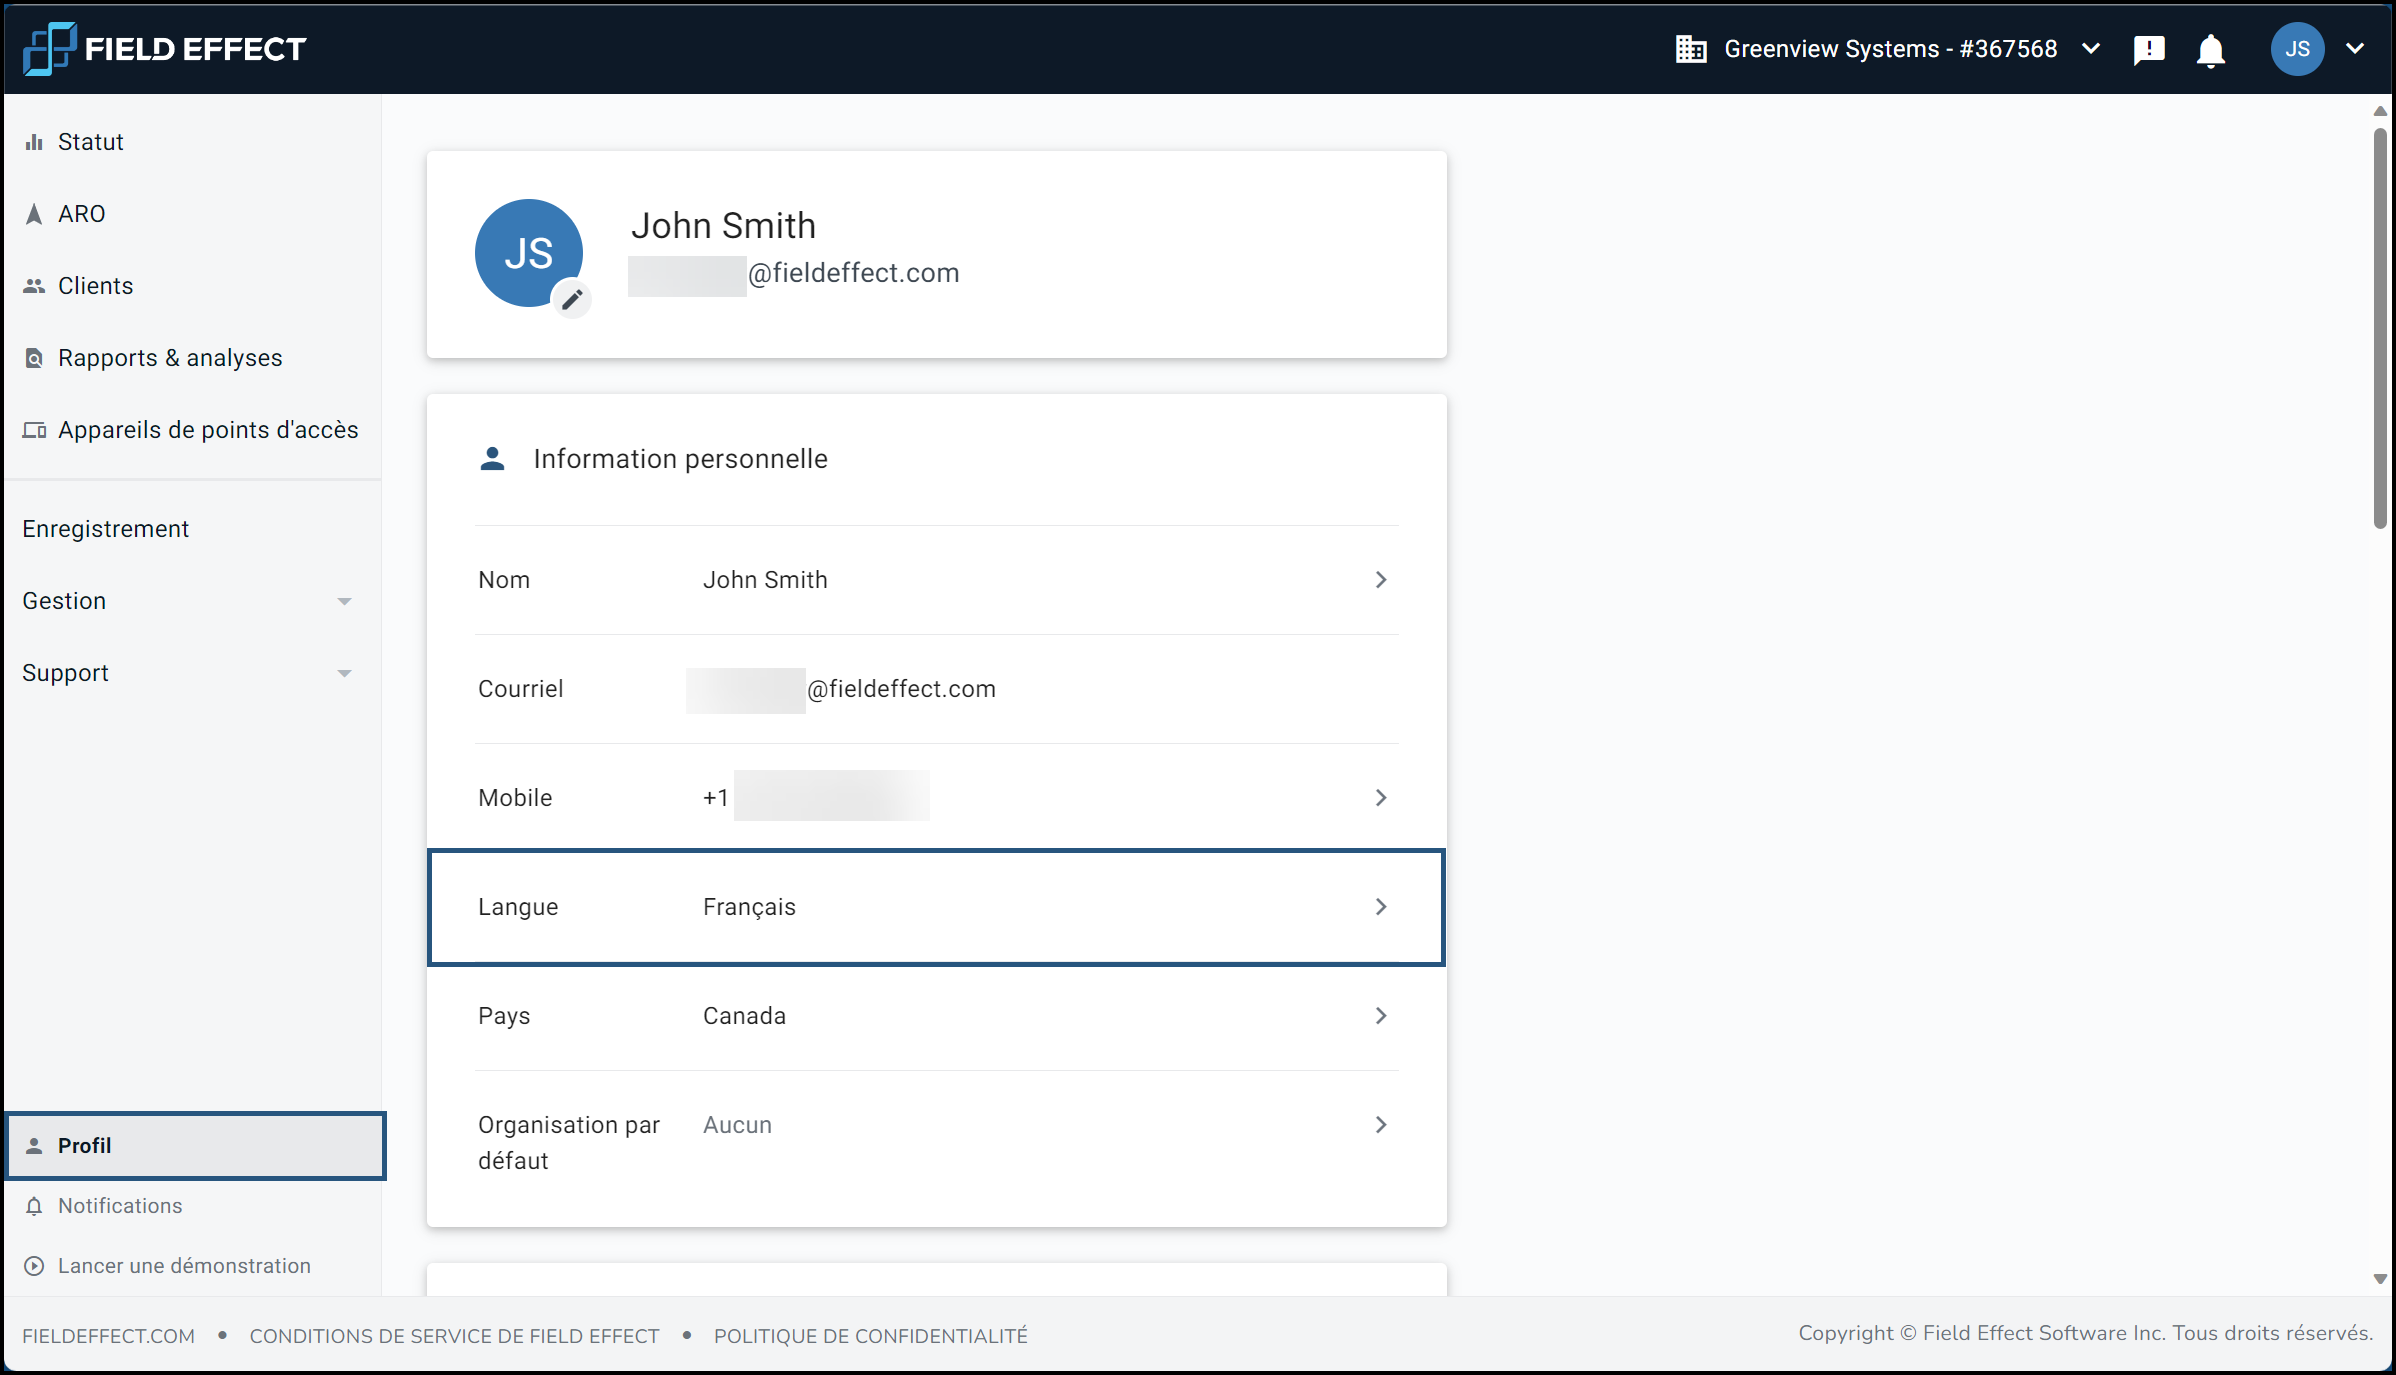
Task: Click the feedback message icon
Action: click(2148, 50)
